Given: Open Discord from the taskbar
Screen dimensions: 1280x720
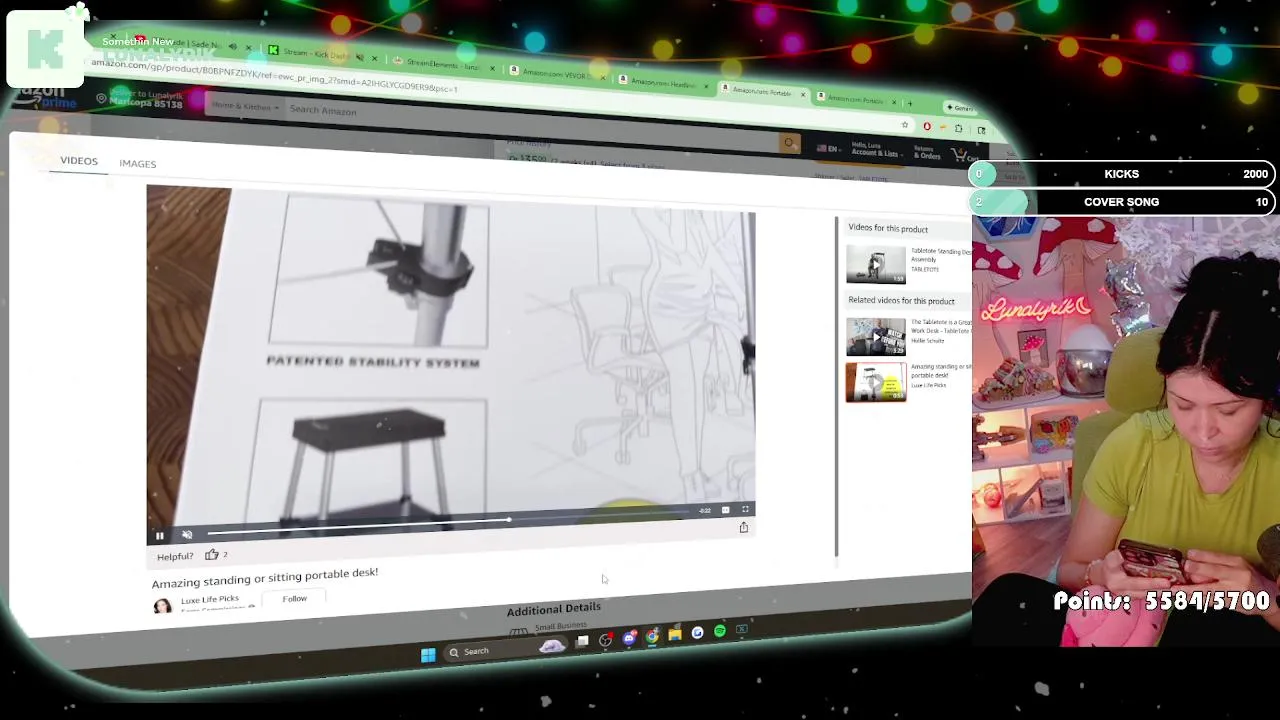Looking at the screenshot, I should [x=629, y=638].
